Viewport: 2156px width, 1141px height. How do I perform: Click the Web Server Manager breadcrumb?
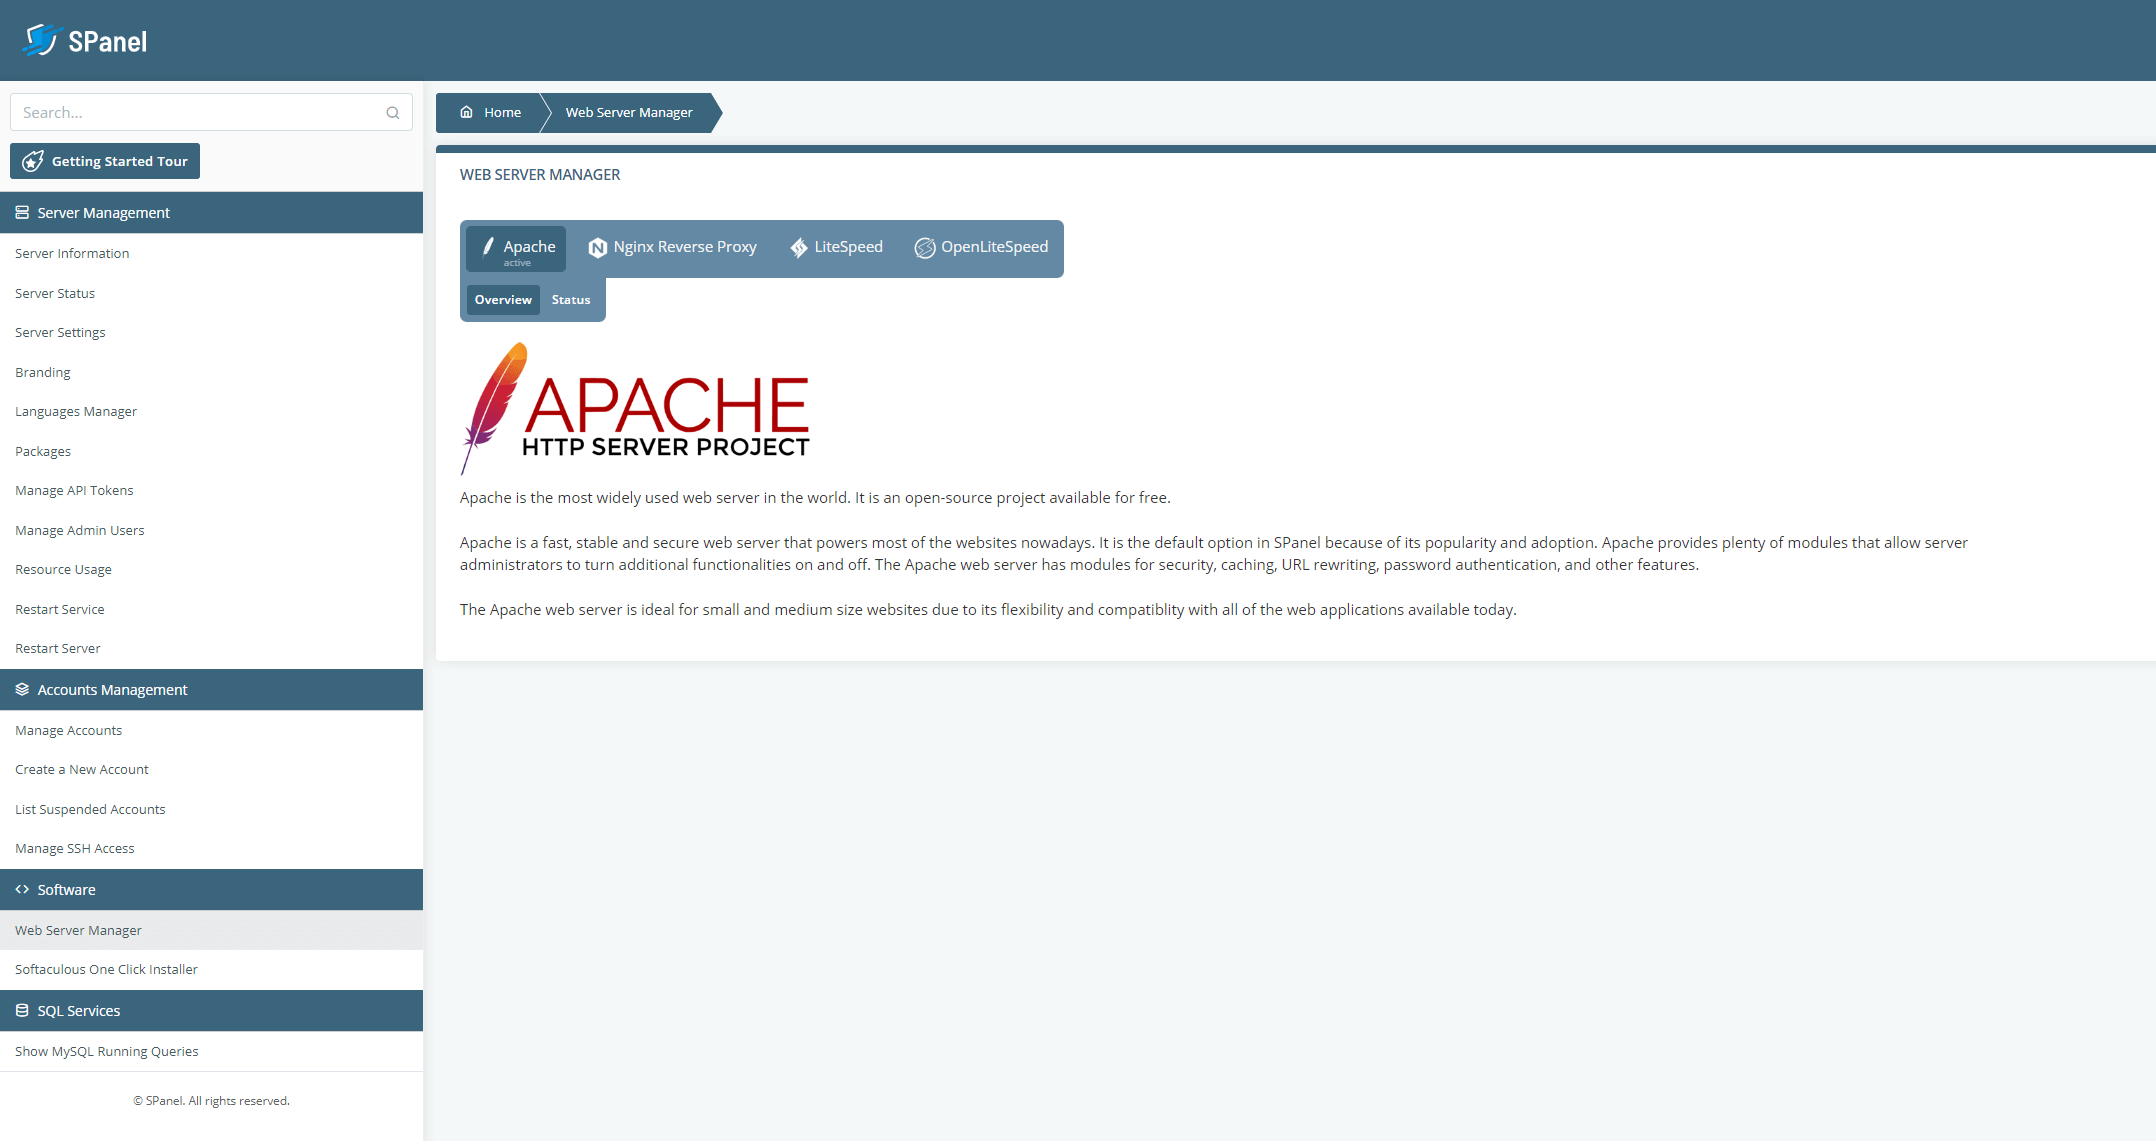click(x=629, y=112)
